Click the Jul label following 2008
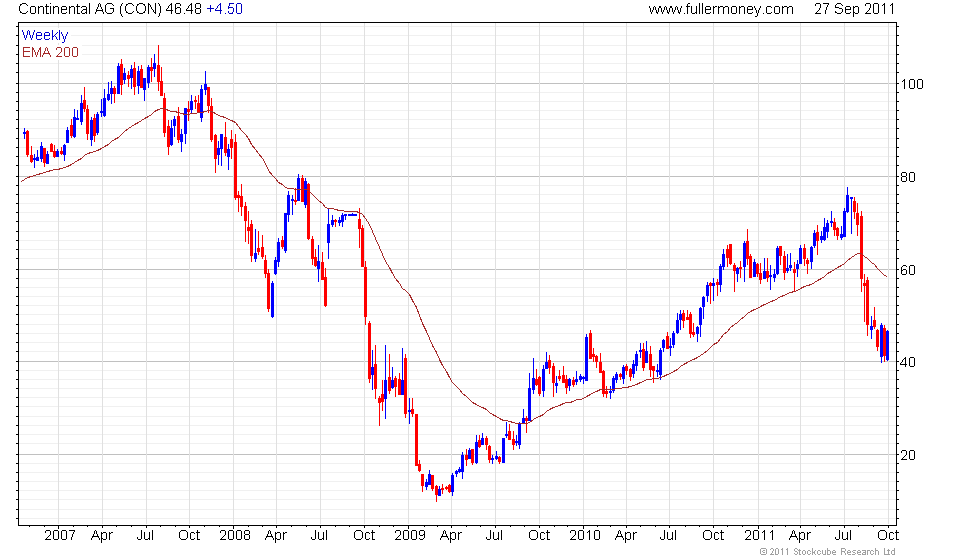Viewport: 980px width, 560px height. pyautogui.click(x=319, y=535)
